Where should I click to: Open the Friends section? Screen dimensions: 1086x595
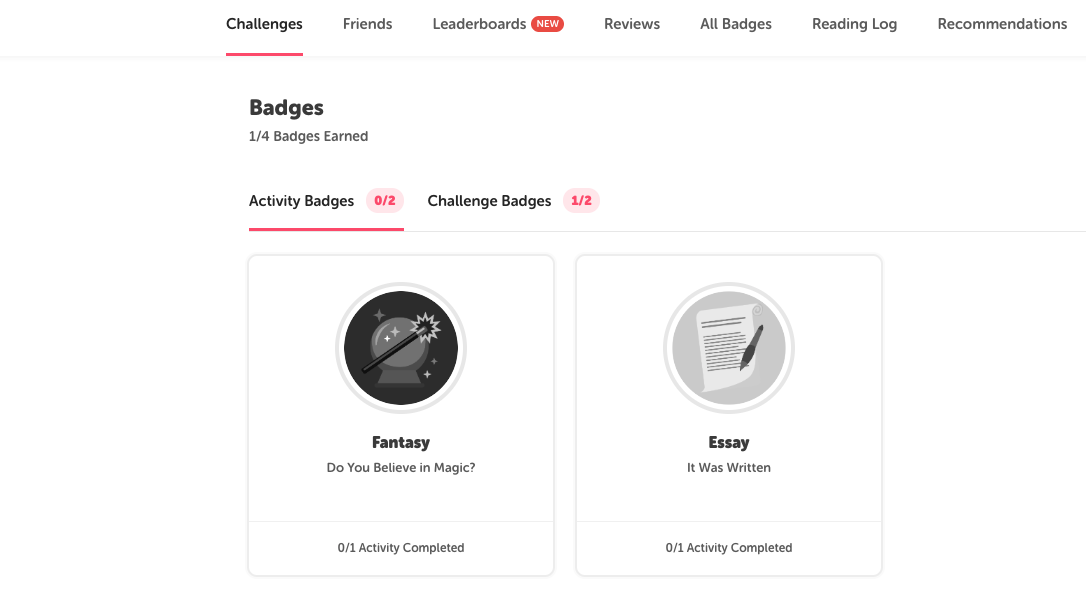[x=367, y=23]
